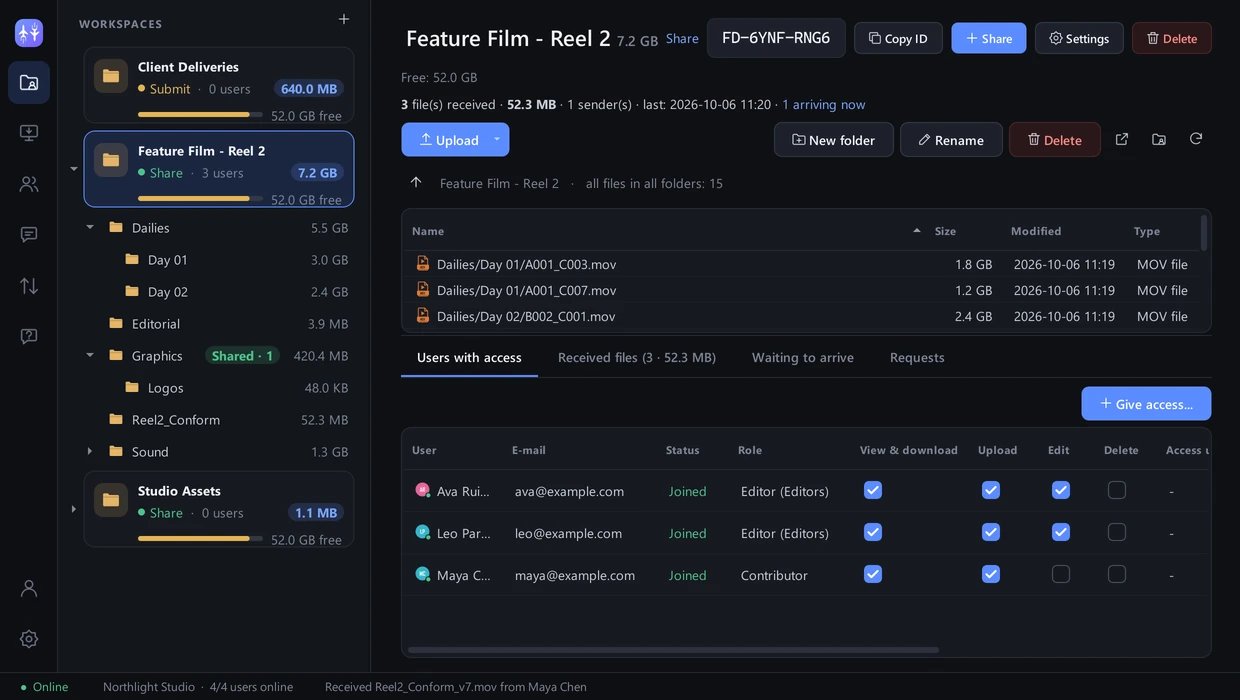The width and height of the screenshot is (1240, 700).
Task: Toggle View & download for Ava
Action: (873, 490)
